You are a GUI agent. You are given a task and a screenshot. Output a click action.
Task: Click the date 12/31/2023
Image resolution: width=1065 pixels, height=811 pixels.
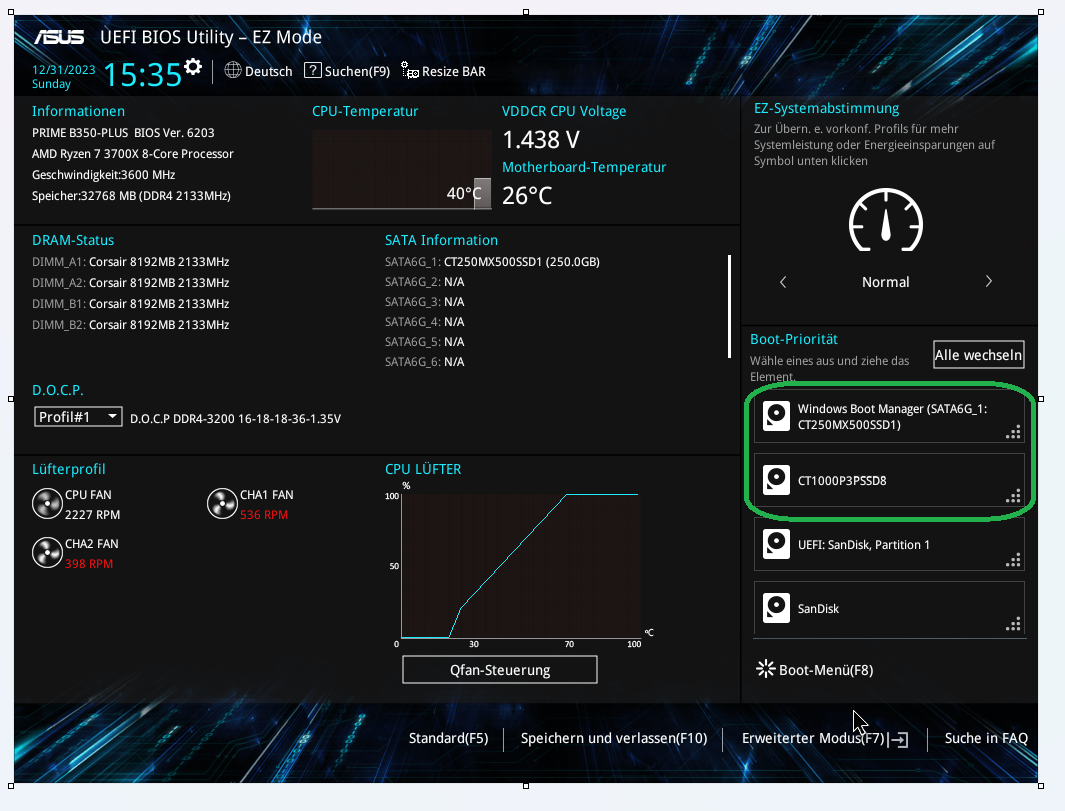coord(64,69)
